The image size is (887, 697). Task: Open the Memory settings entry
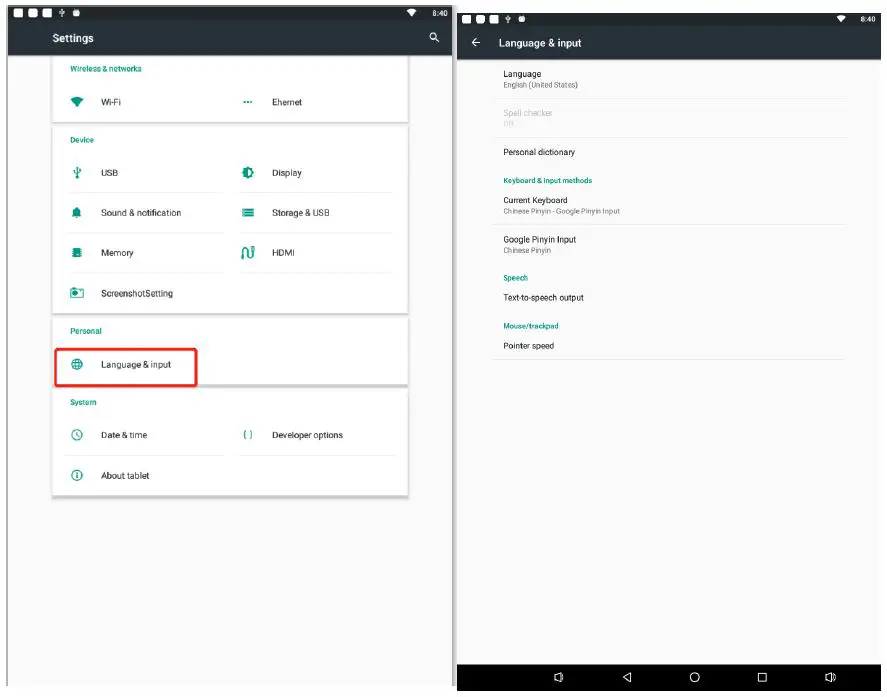(144, 253)
